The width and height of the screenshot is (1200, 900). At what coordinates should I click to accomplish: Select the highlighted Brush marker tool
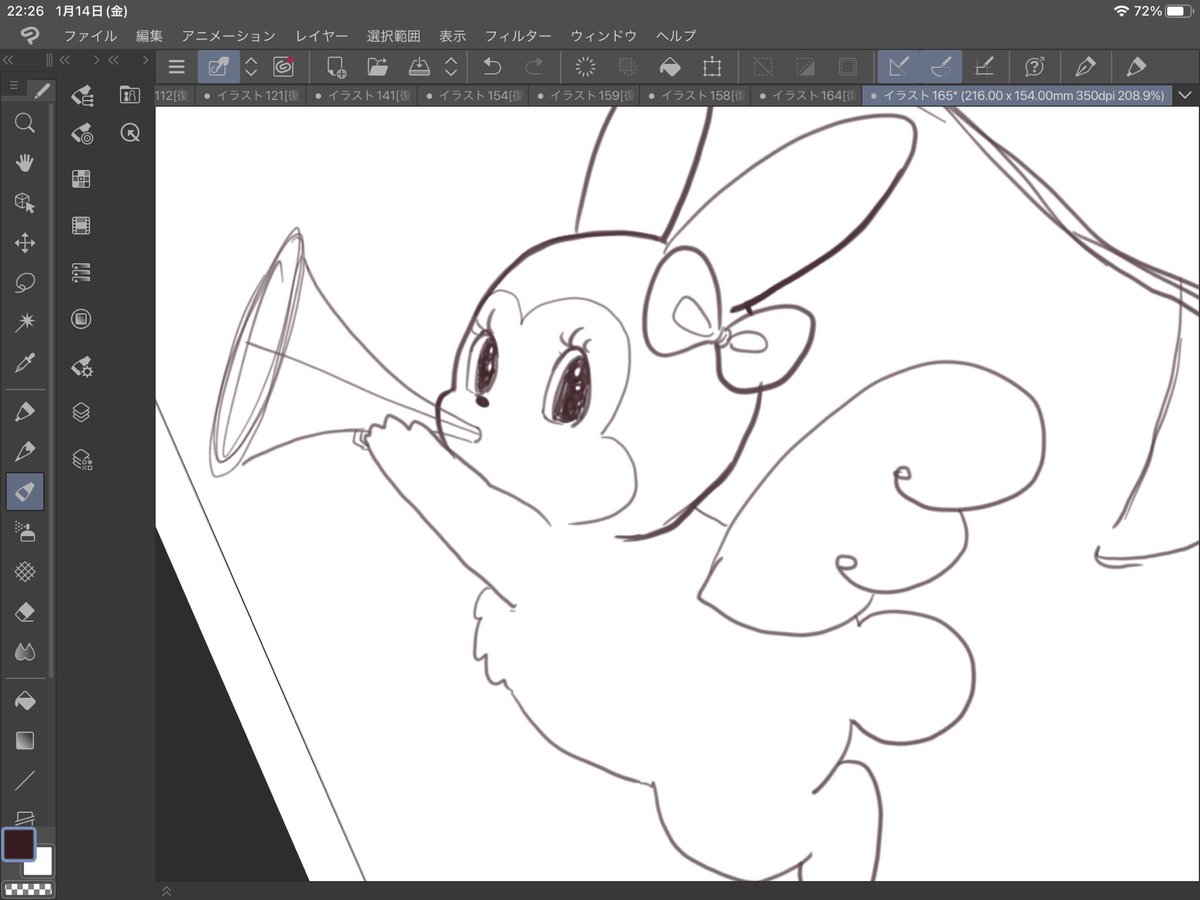pos(25,490)
